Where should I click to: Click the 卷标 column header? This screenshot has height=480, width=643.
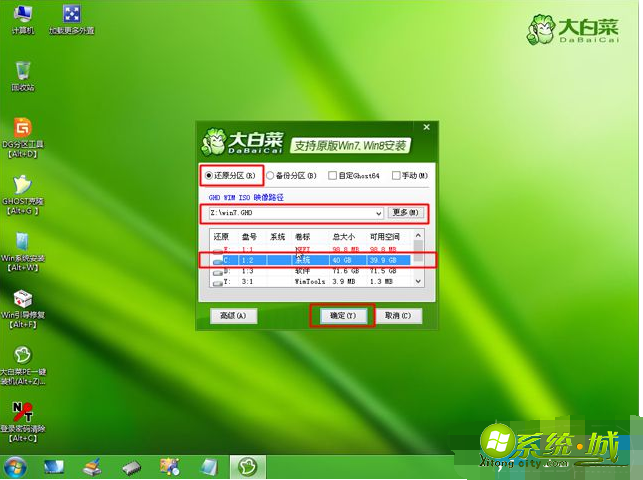(303, 237)
